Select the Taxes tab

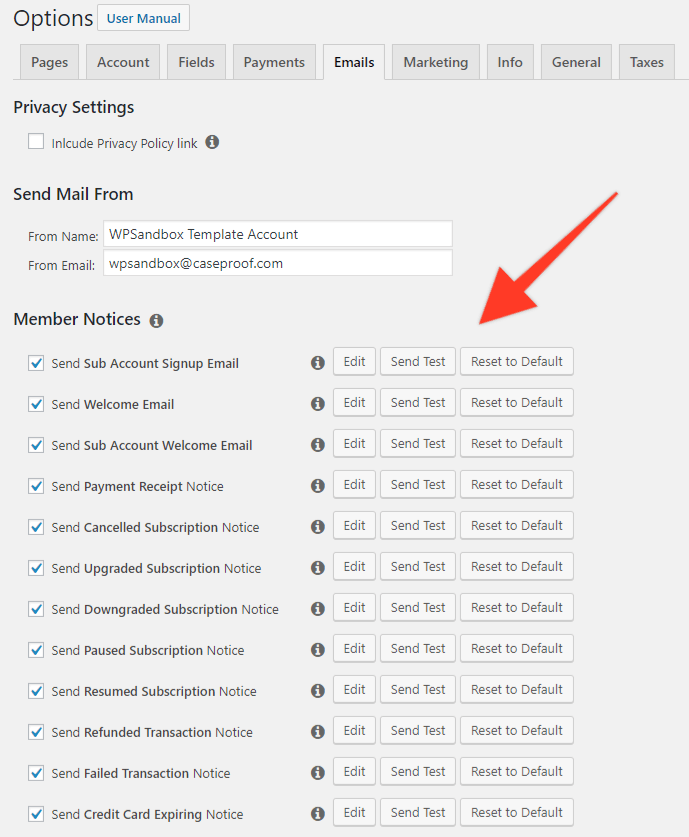pyautogui.click(x=646, y=61)
